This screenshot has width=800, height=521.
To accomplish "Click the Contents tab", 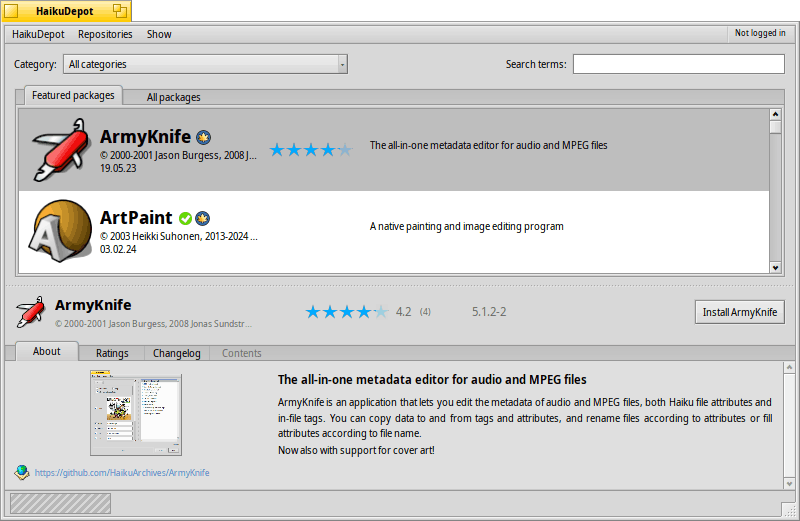I will point(241,353).
